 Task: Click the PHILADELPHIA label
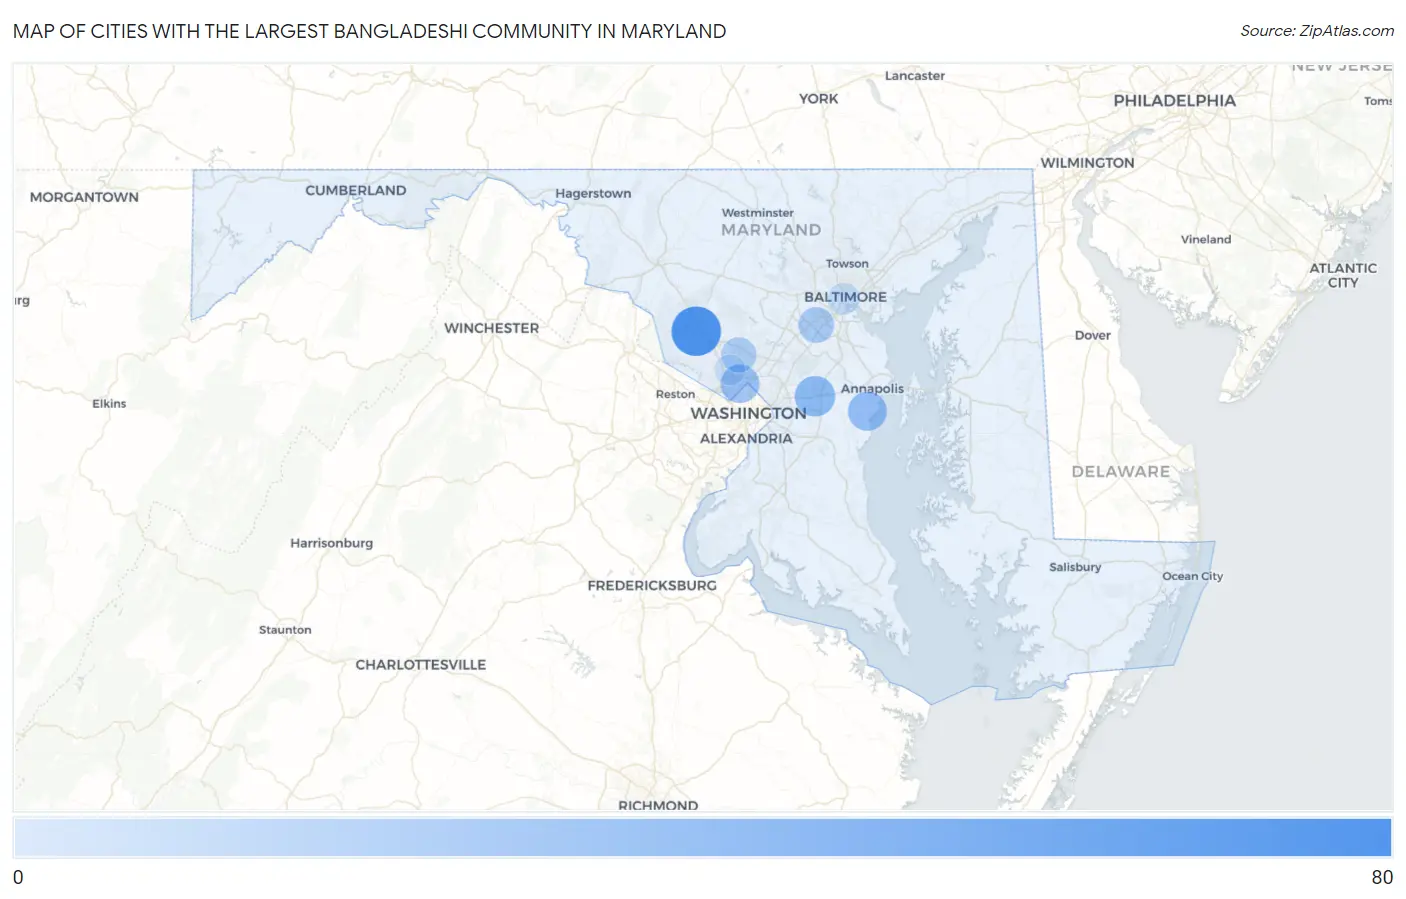click(x=1175, y=100)
